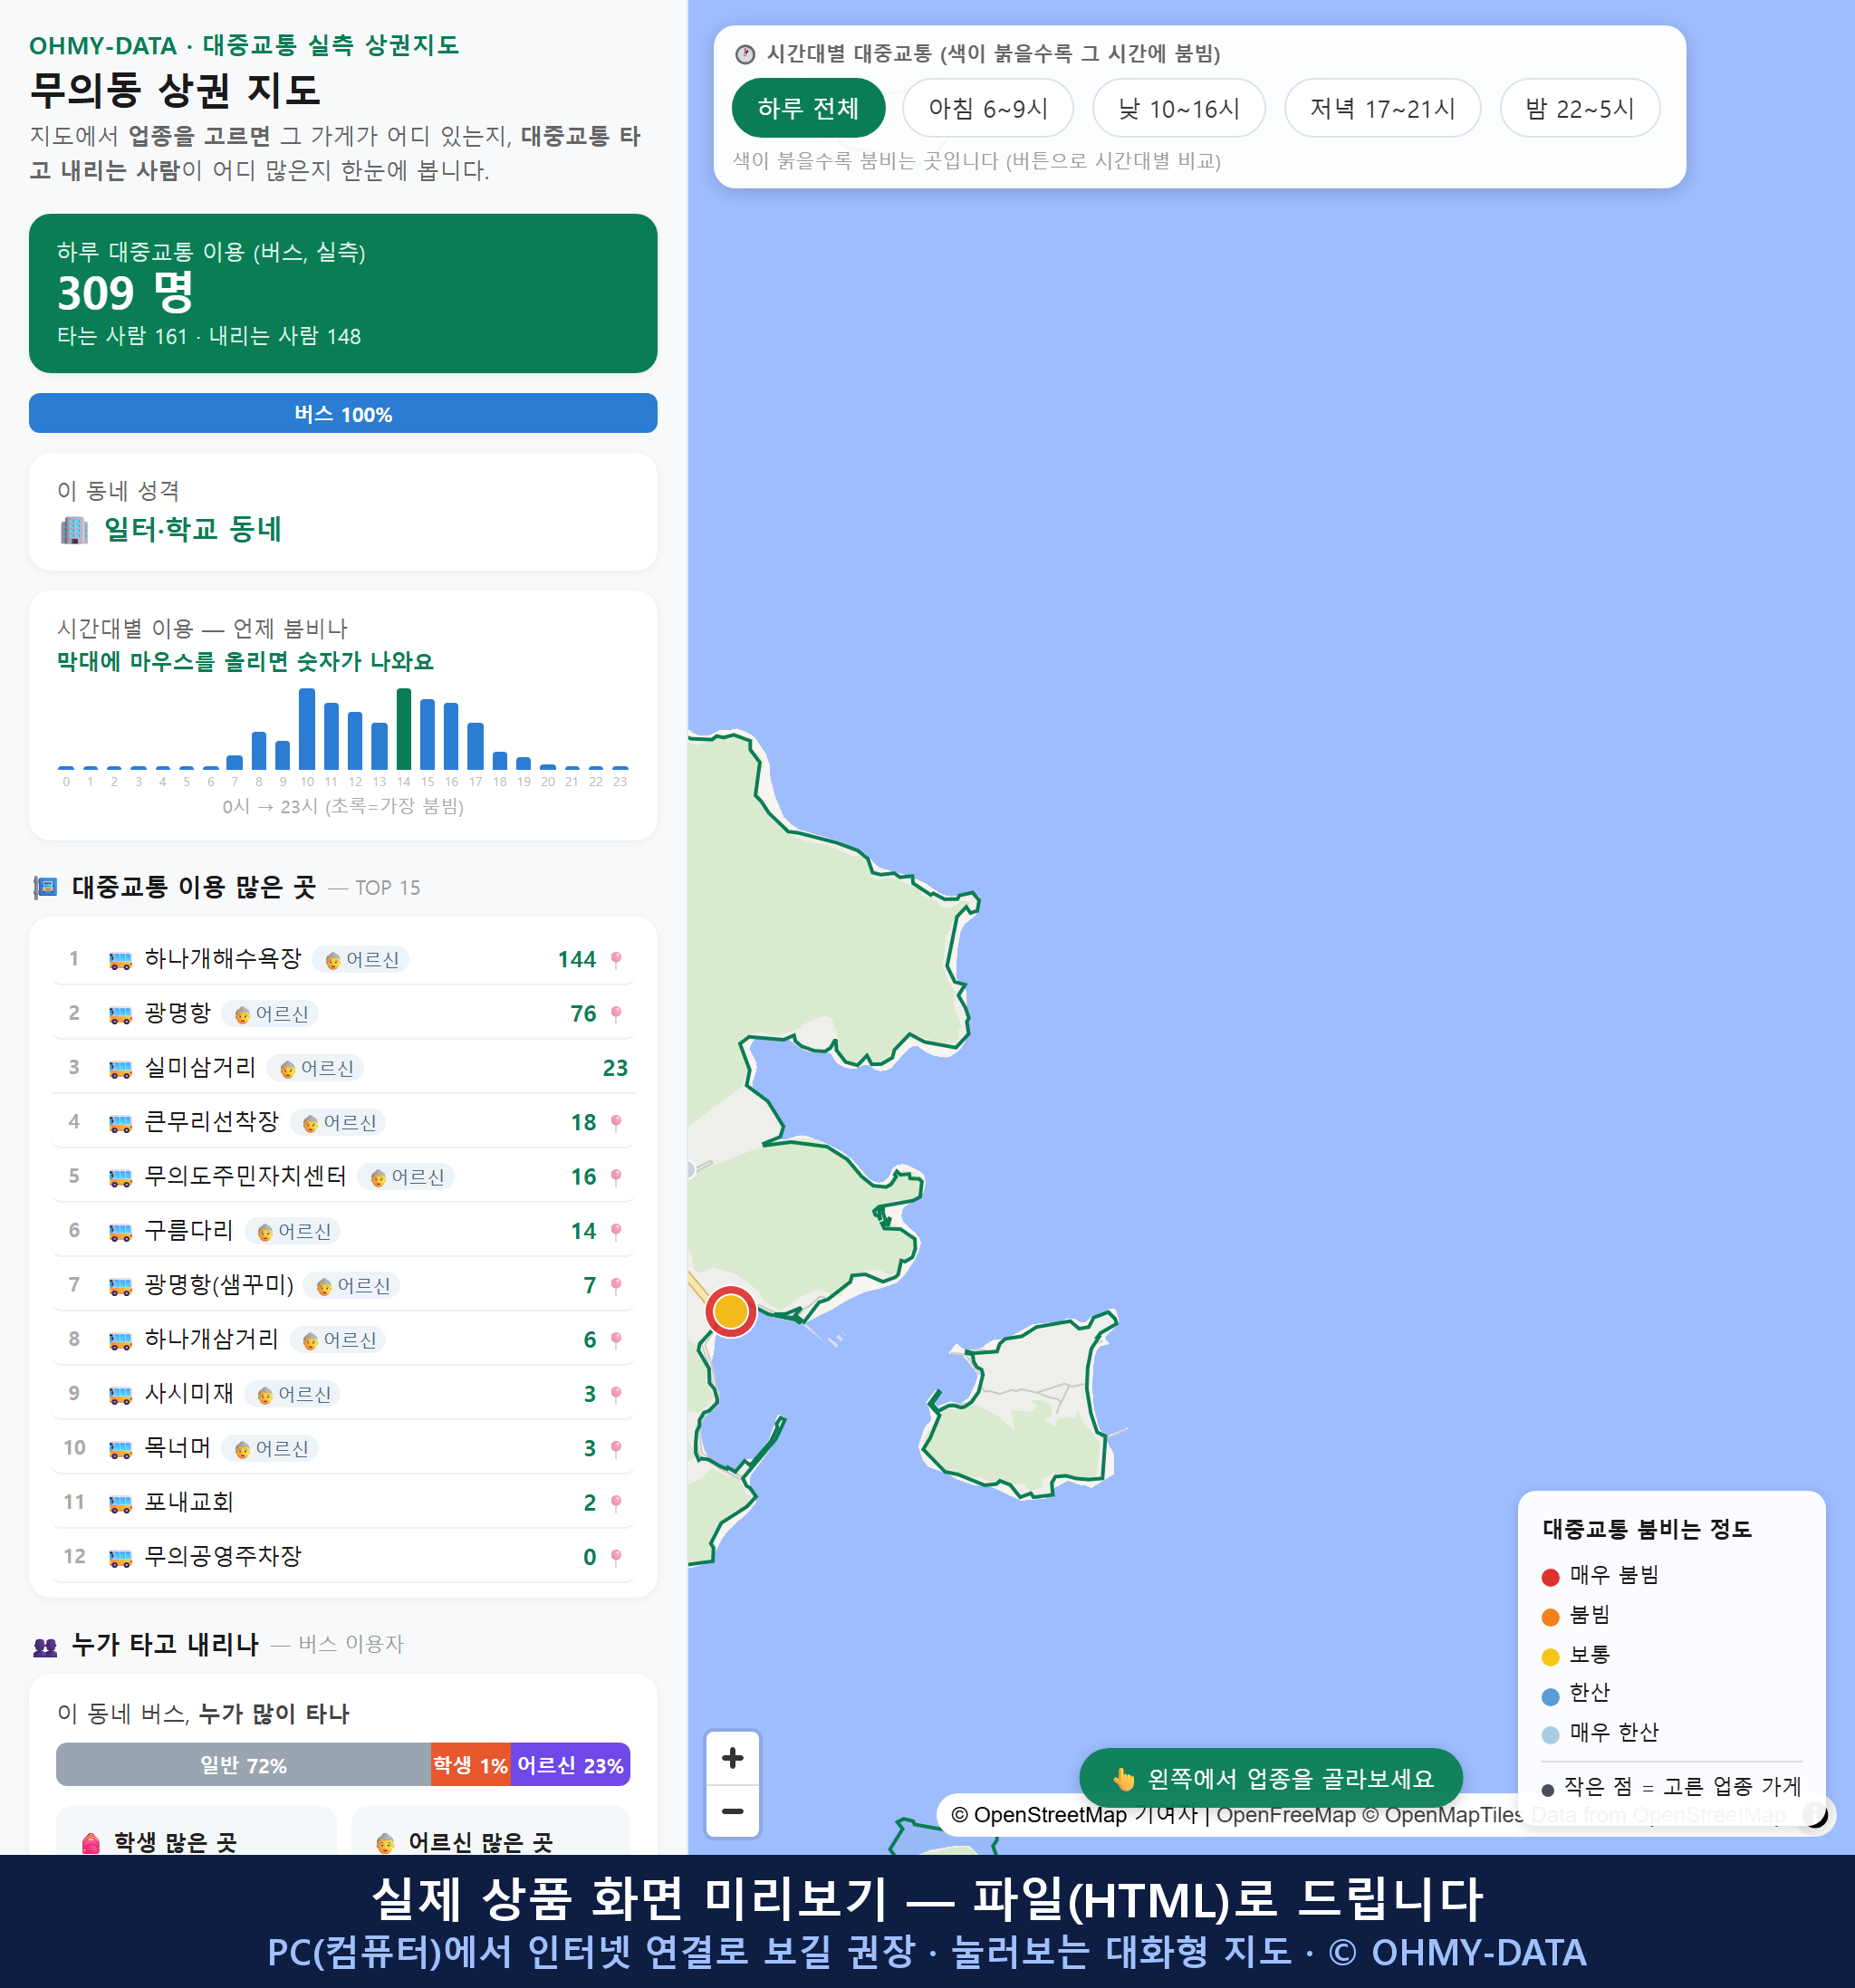1855x1988 pixels.
Task: Click the pin icon for 광명항(샘꾸미)
Action: 616,1286
